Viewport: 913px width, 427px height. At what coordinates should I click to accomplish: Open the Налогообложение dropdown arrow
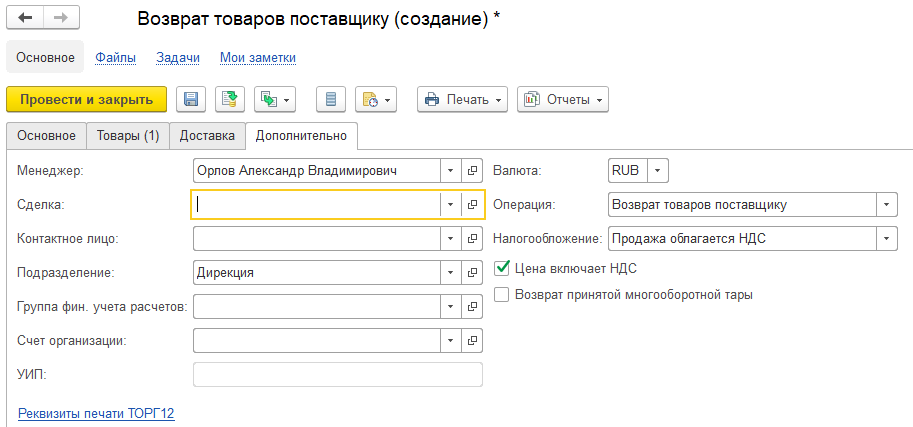tap(886, 238)
